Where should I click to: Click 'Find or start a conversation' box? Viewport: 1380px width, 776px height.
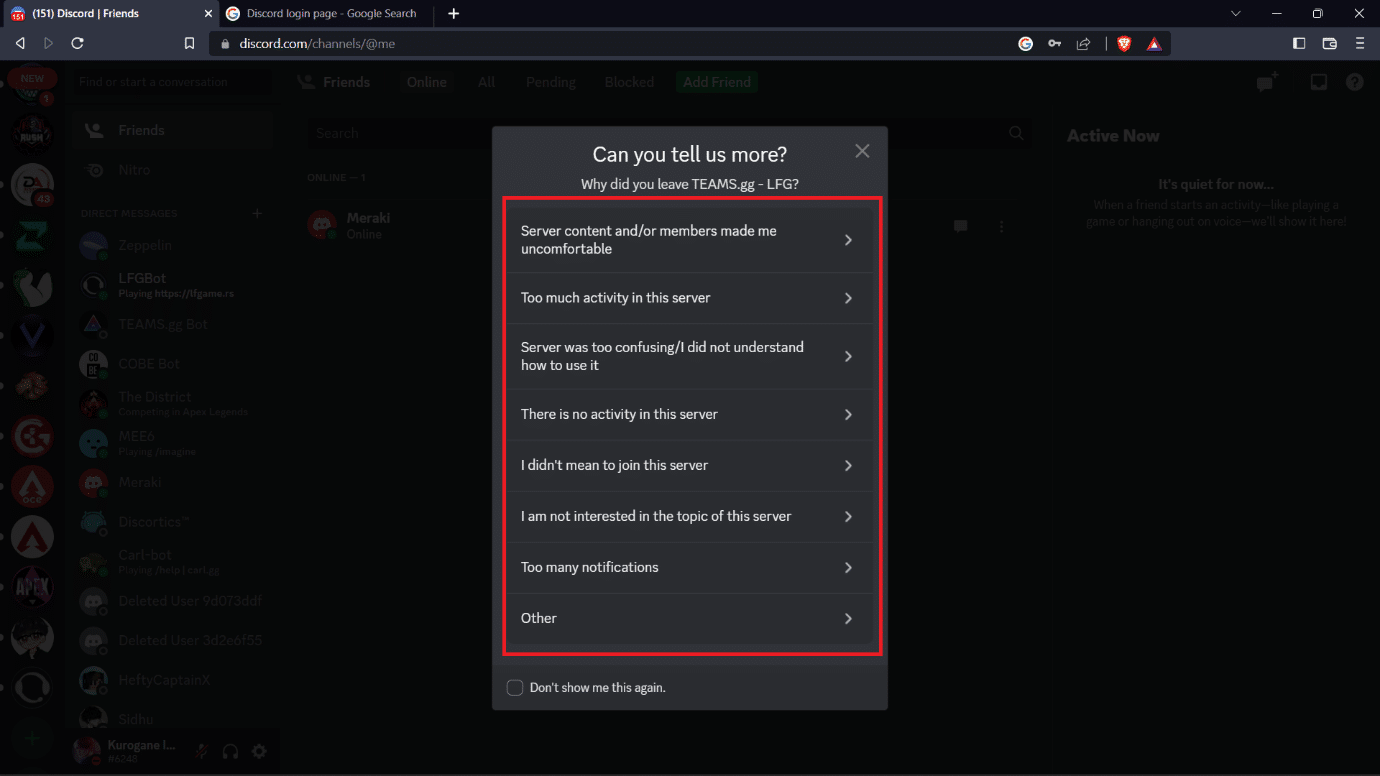coord(172,82)
